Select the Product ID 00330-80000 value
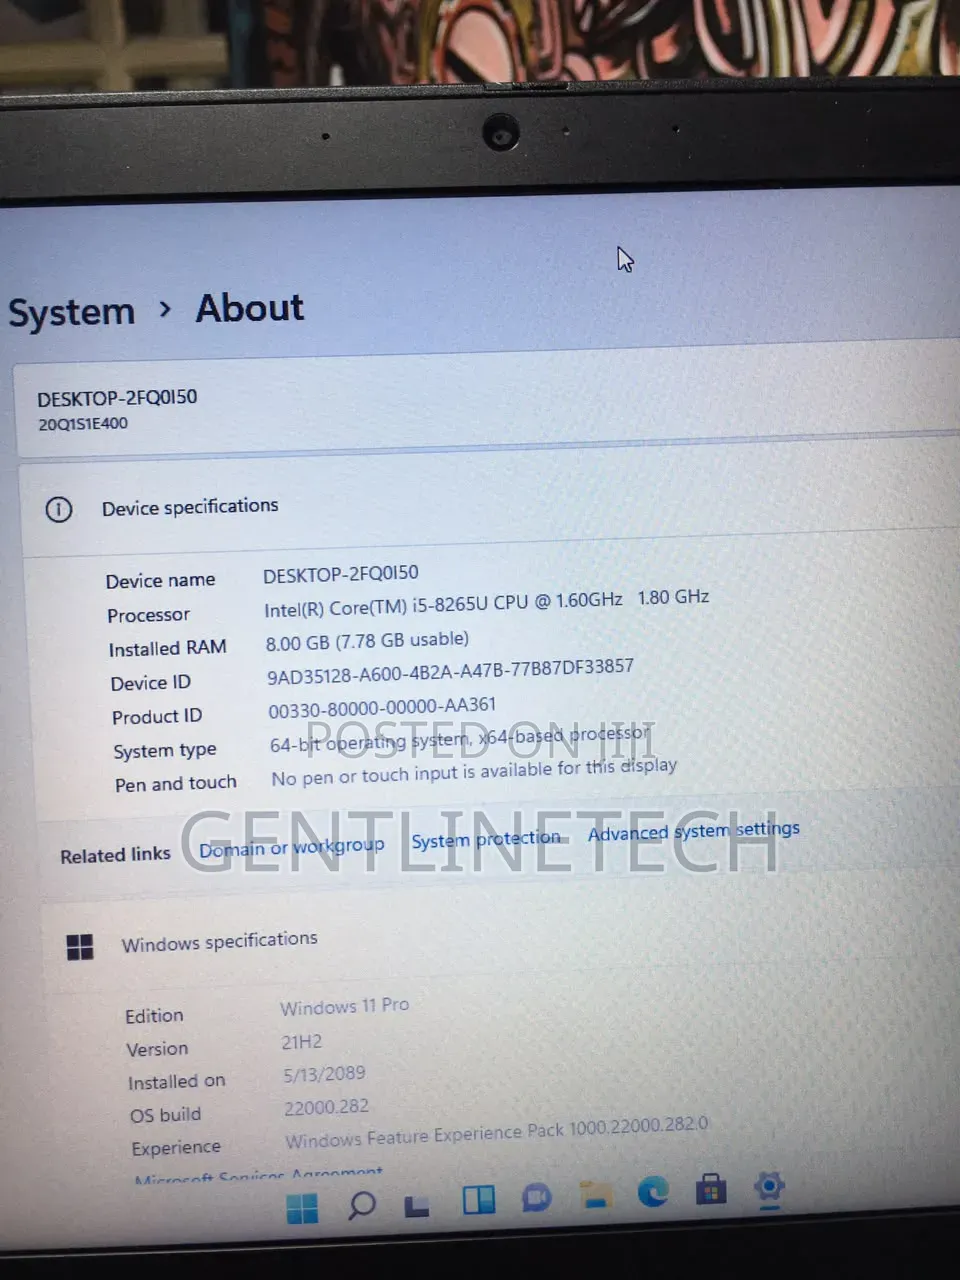960x1280 pixels. tap(382, 708)
